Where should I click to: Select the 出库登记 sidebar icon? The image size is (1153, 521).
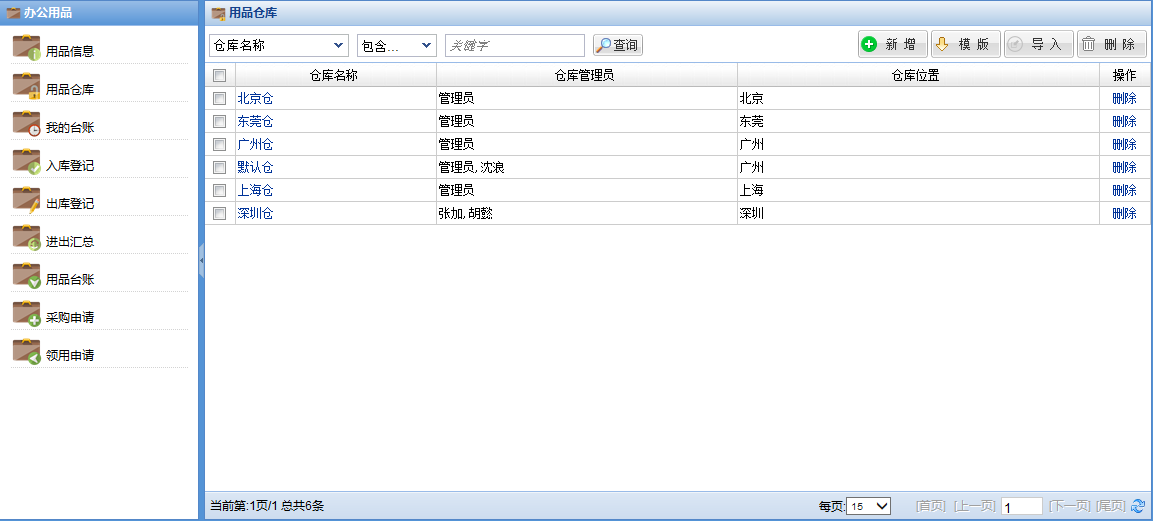pos(27,200)
